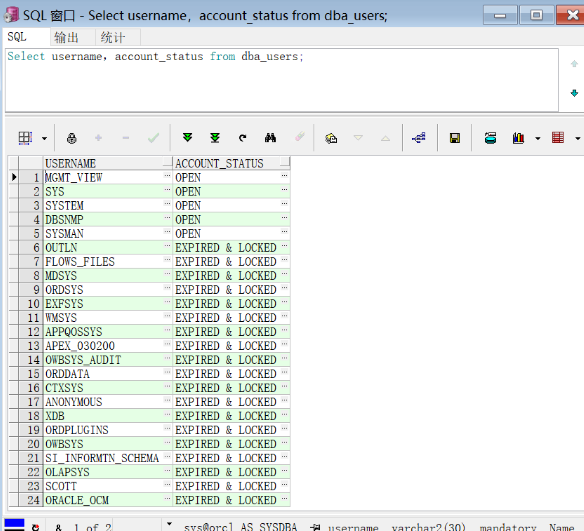Click the save floppy disk icon

point(455,138)
